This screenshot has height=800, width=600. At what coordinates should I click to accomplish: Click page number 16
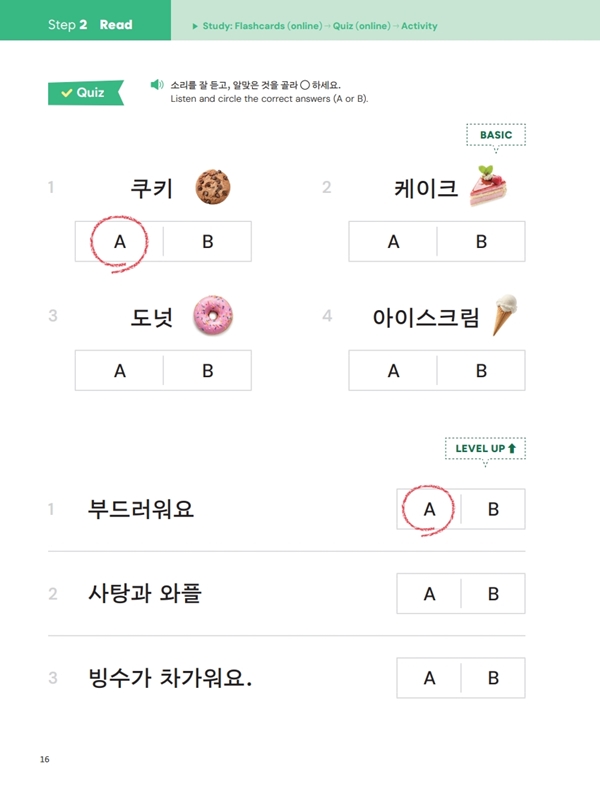click(x=45, y=760)
